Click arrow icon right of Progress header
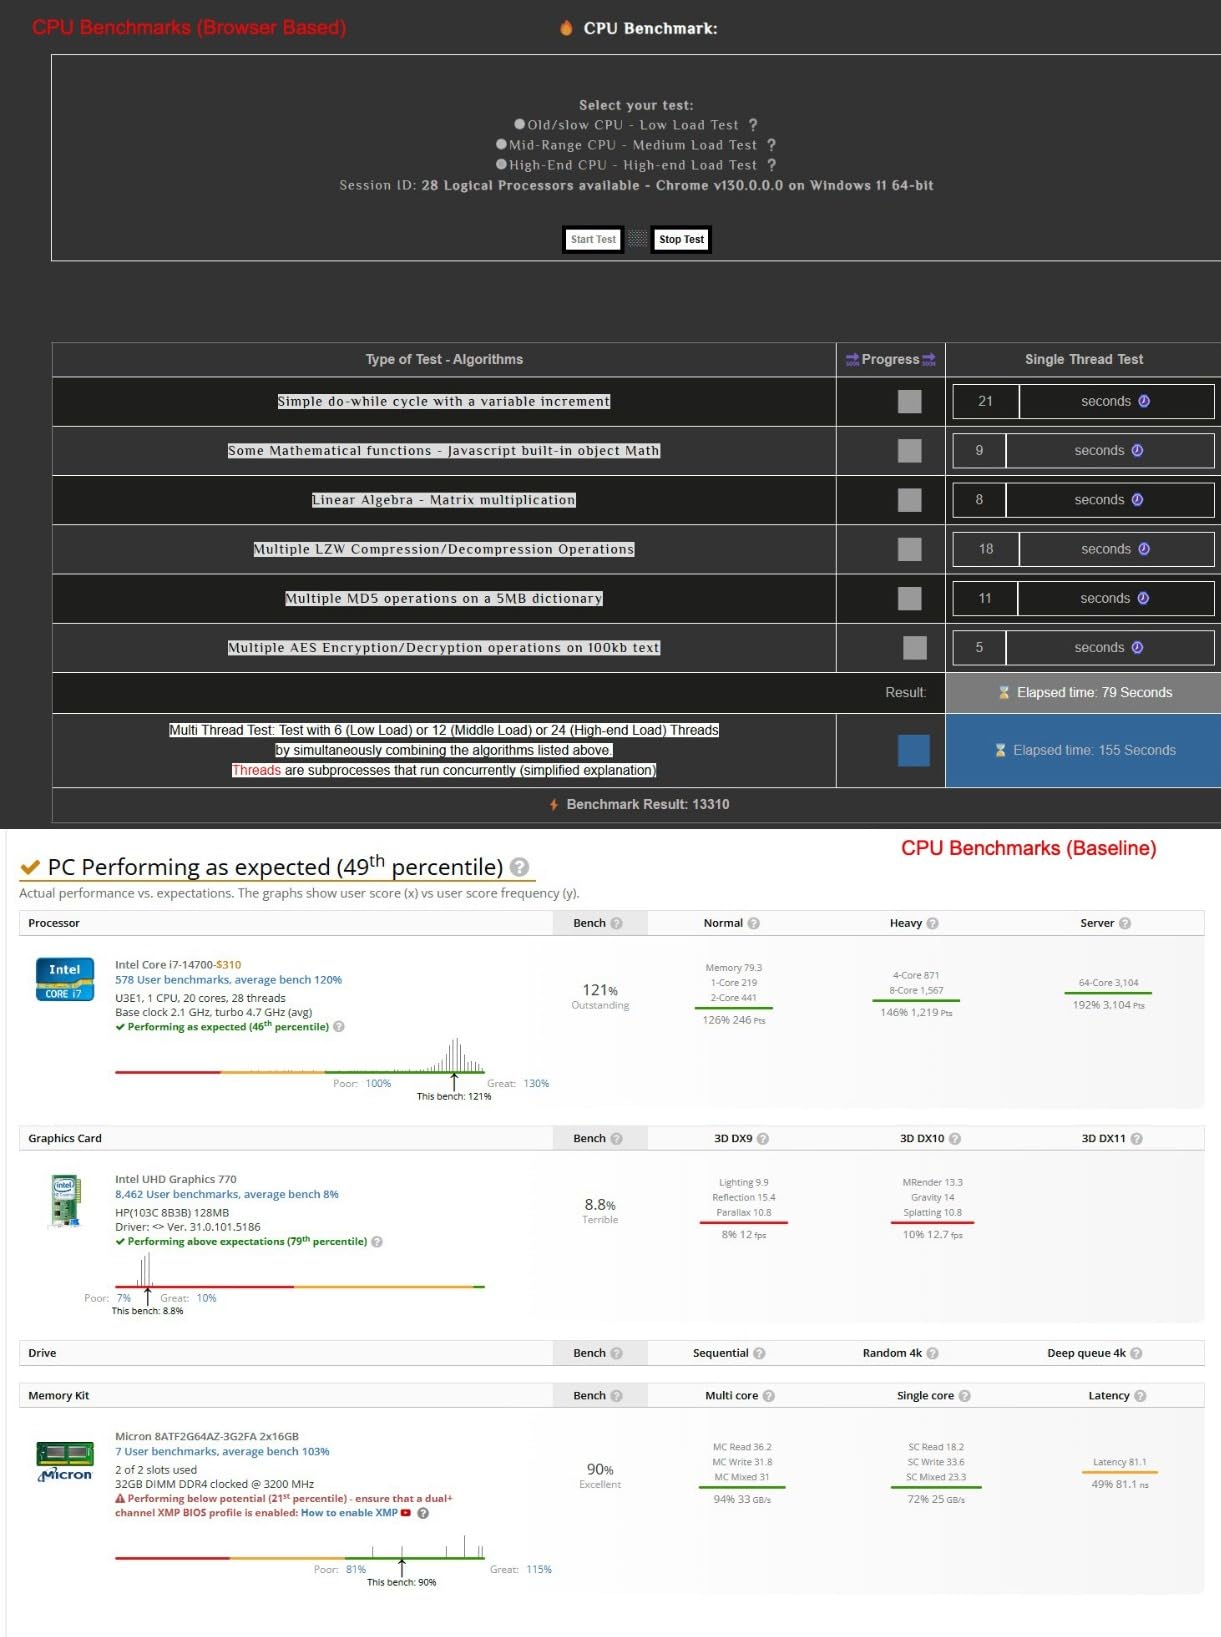 (929, 359)
